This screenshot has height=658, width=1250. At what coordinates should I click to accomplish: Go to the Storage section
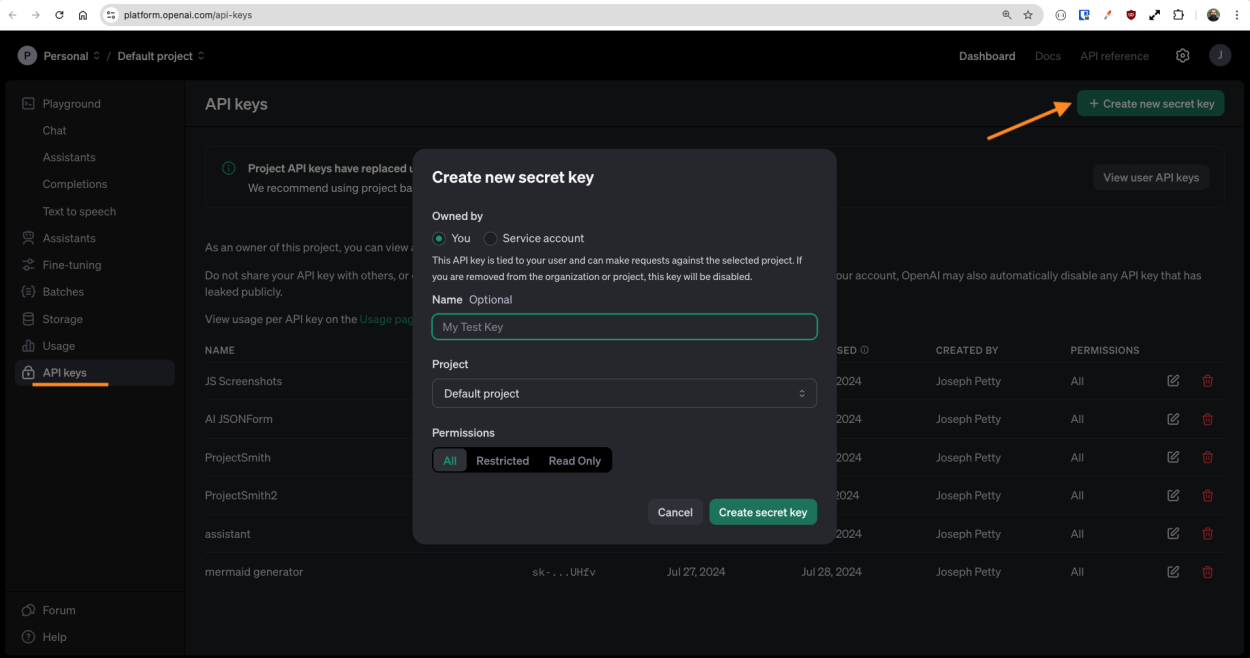pyautogui.click(x=62, y=318)
